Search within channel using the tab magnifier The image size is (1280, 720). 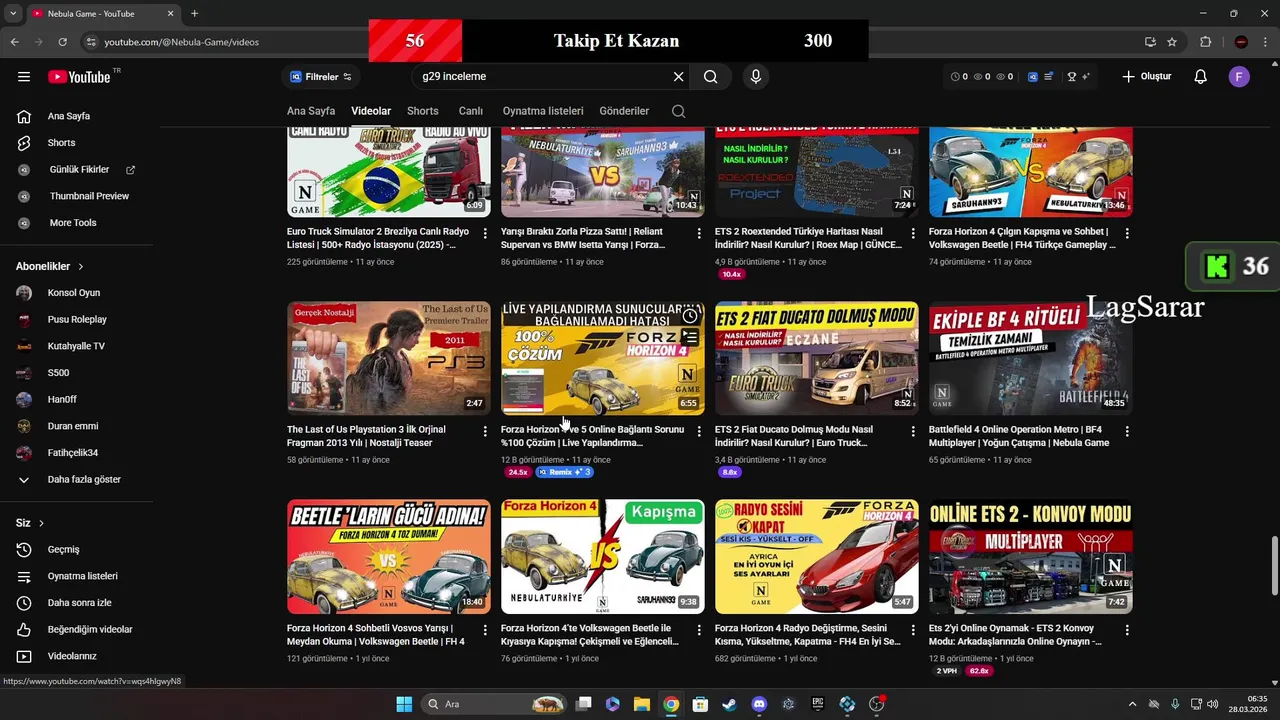(x=679, y=111)
